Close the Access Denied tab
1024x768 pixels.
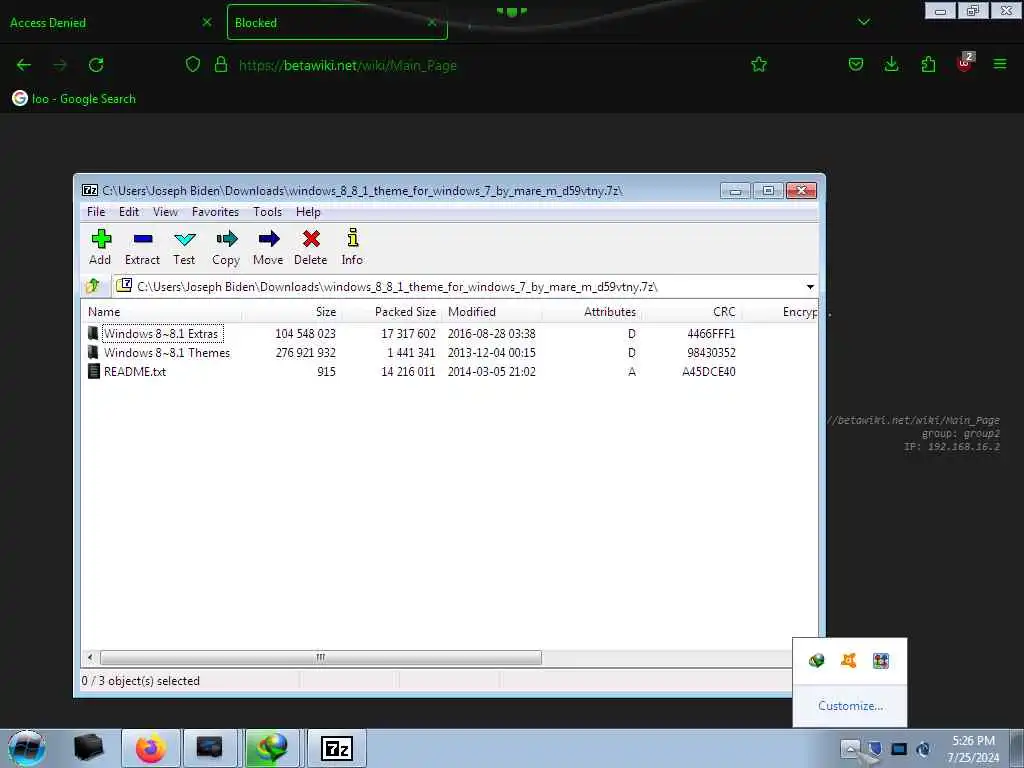[207, 22]
